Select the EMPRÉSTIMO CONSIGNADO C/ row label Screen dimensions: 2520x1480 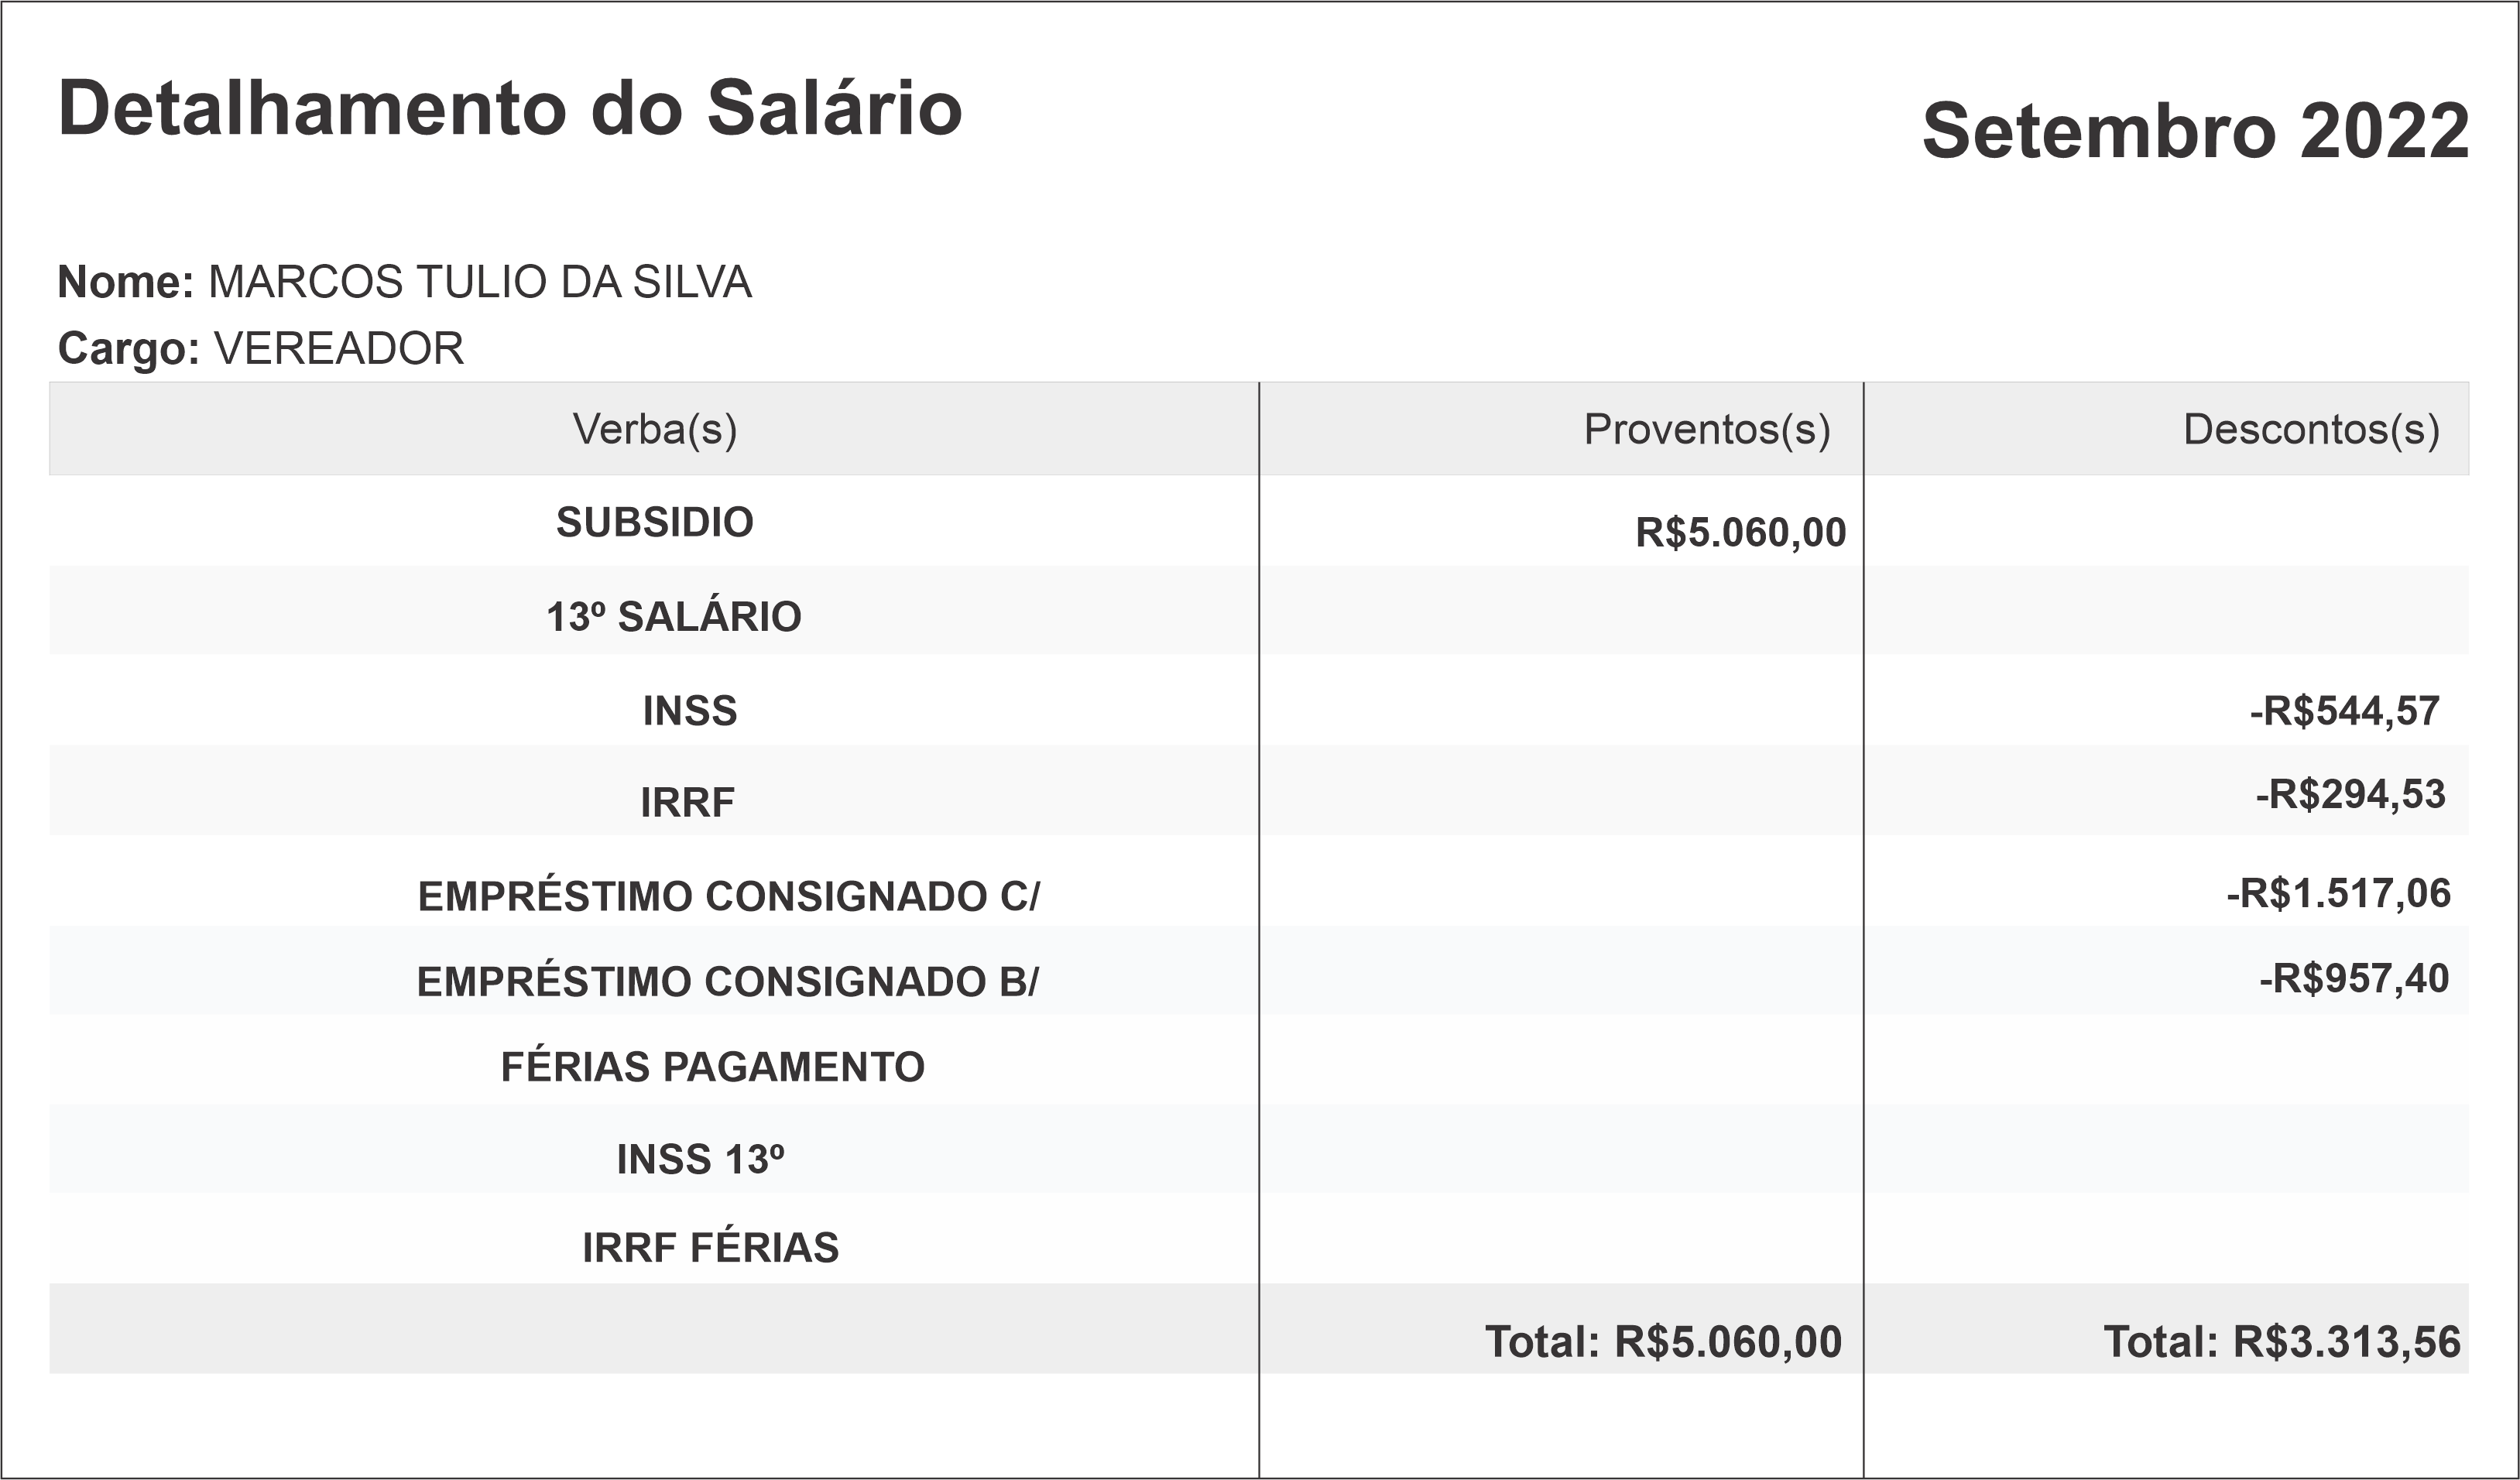pyautogui.click(x=728, y=896)
